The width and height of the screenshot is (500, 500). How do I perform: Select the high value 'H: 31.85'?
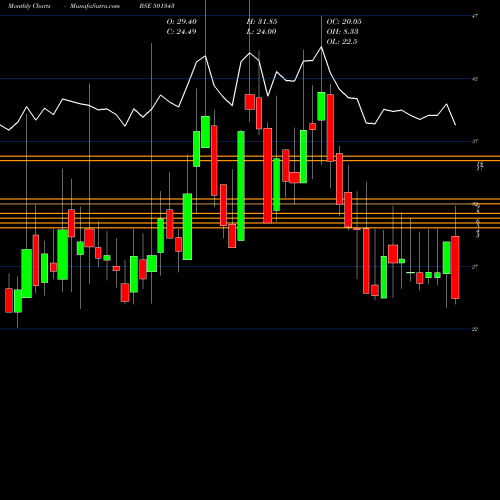point(262,22)
